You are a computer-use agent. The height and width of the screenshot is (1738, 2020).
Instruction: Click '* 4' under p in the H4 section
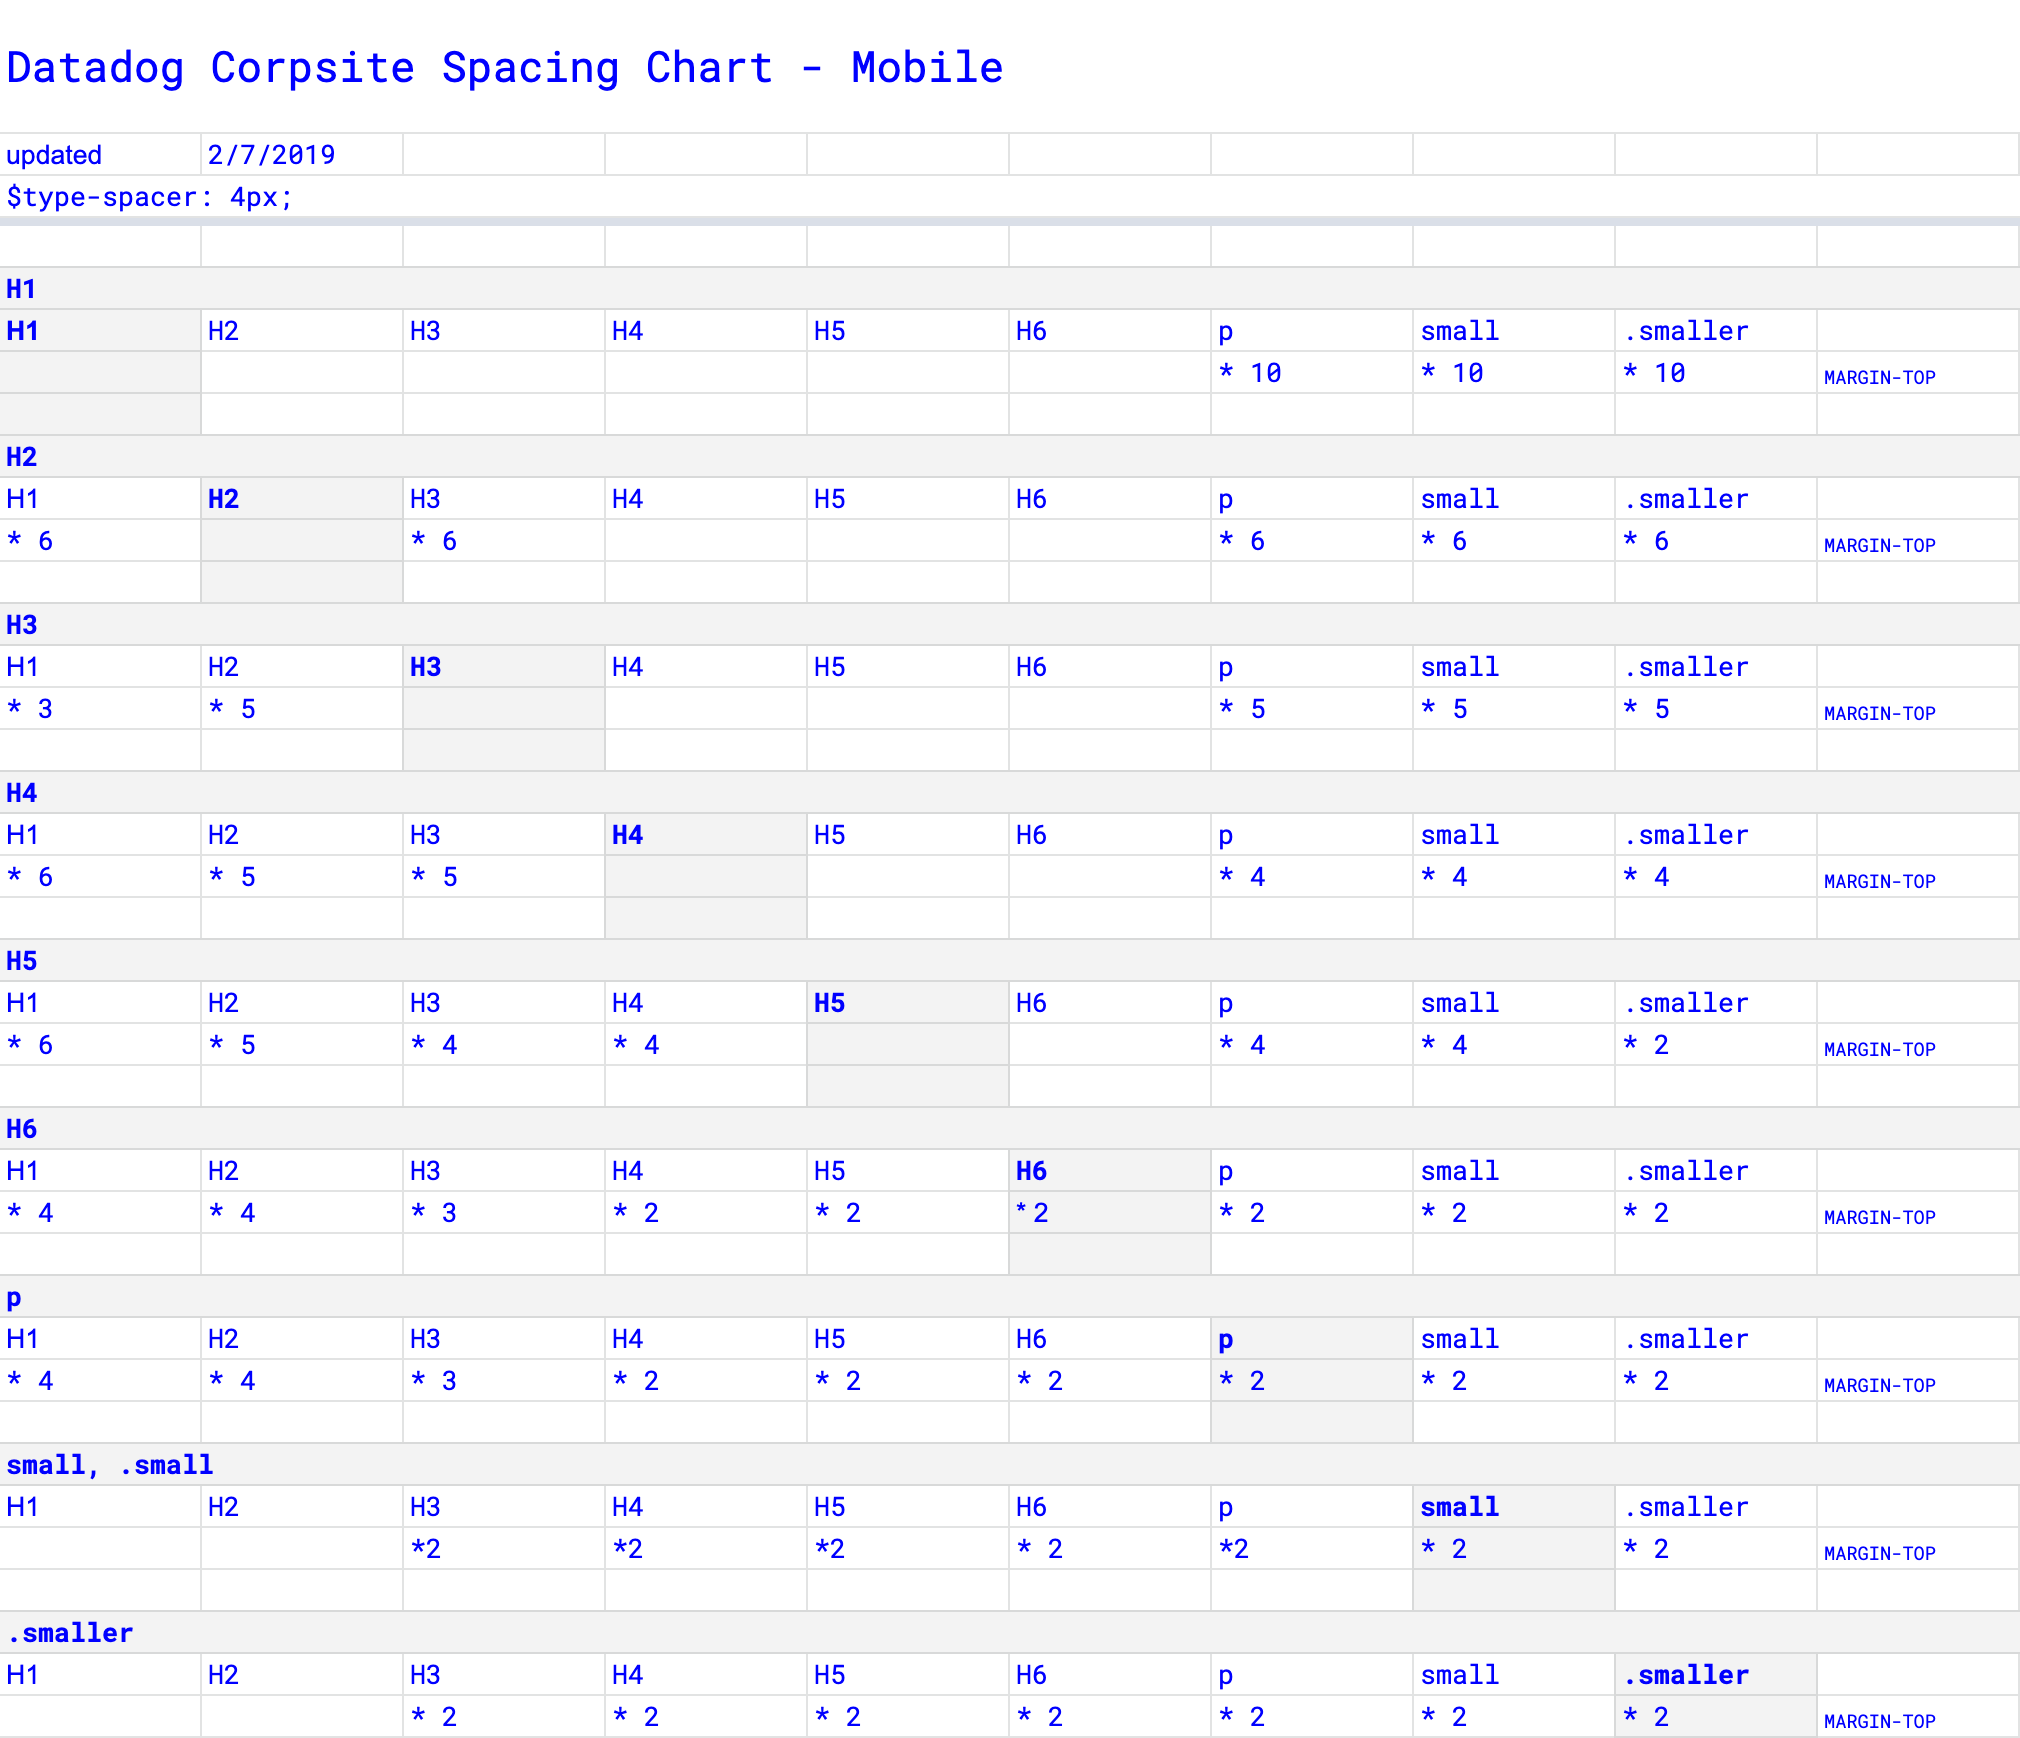(1242, 877)
